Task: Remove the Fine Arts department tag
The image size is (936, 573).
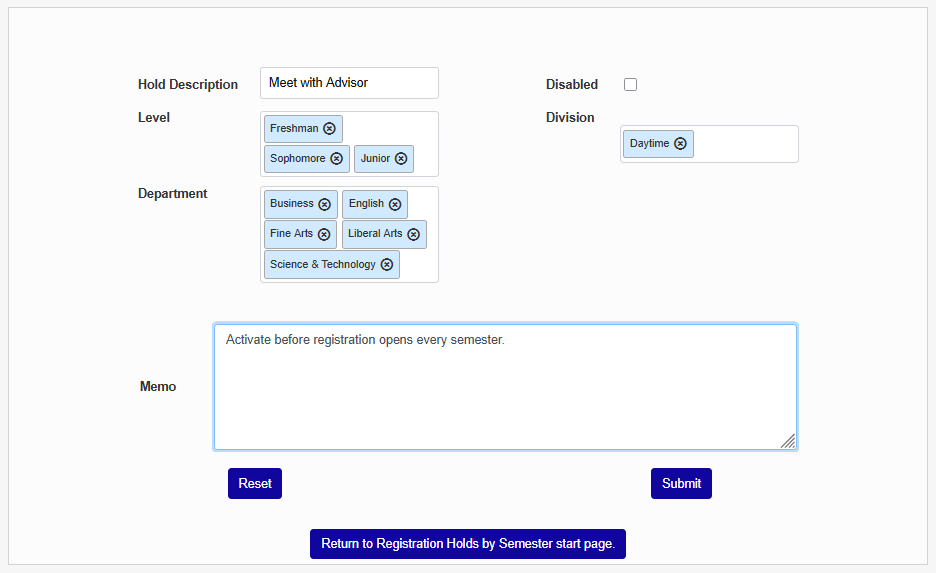Action: [x=323, y=234]
